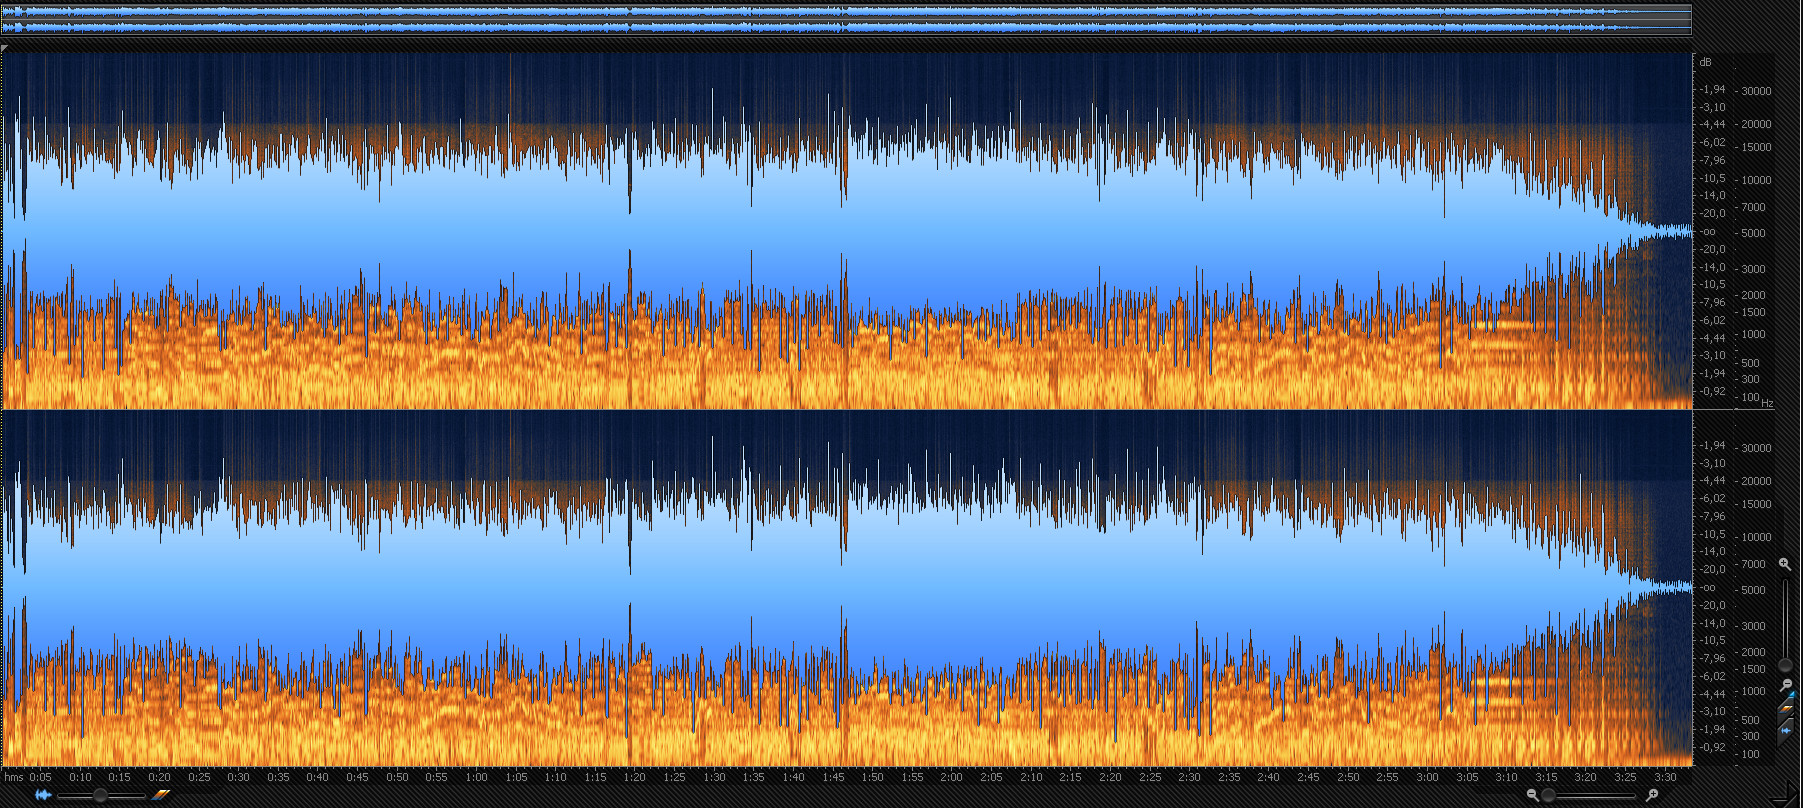Click the horizontal zoom slider knob
This screenshot has width=1803, height=808.
point(1548,795)
